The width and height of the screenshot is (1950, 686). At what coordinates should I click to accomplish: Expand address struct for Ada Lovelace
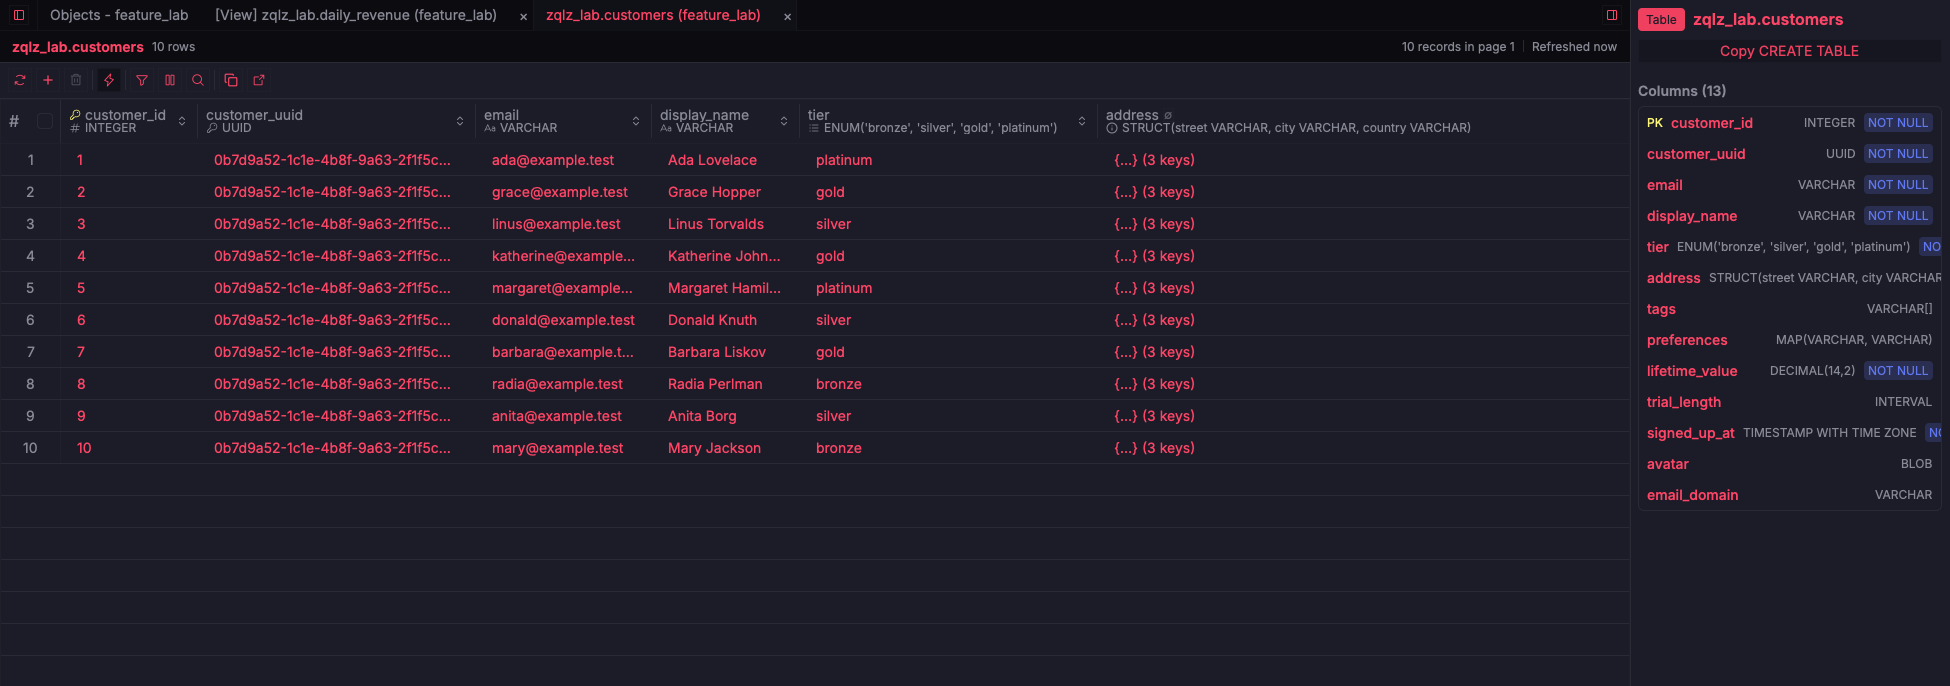click(1154, 160)
